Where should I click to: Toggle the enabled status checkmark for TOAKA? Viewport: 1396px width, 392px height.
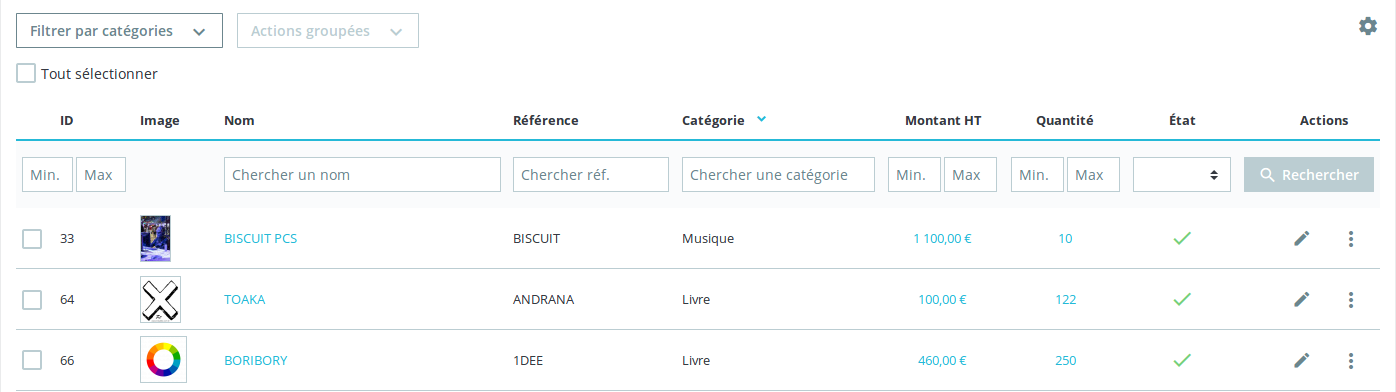[x=1182, y=299]
